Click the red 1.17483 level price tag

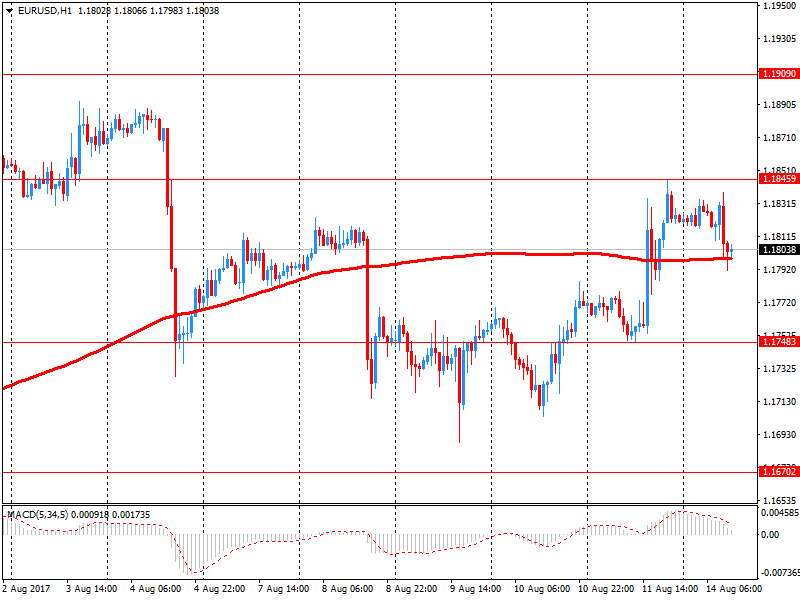(x=779, y=342)
